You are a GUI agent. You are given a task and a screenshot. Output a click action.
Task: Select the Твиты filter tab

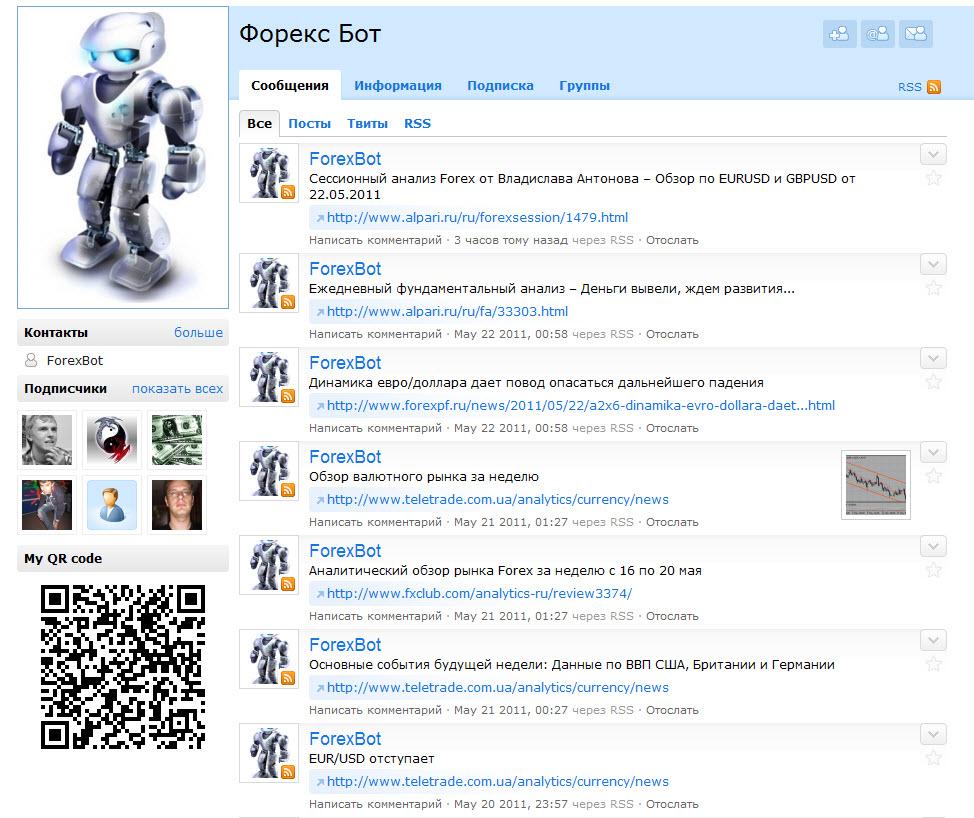pos(367,124)
